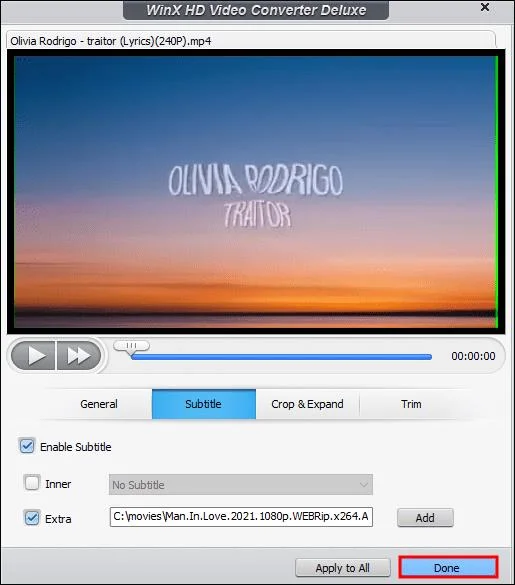Check the Inner subtitle checkbox
The image size is (515, 585).
(x=32, y=482)
